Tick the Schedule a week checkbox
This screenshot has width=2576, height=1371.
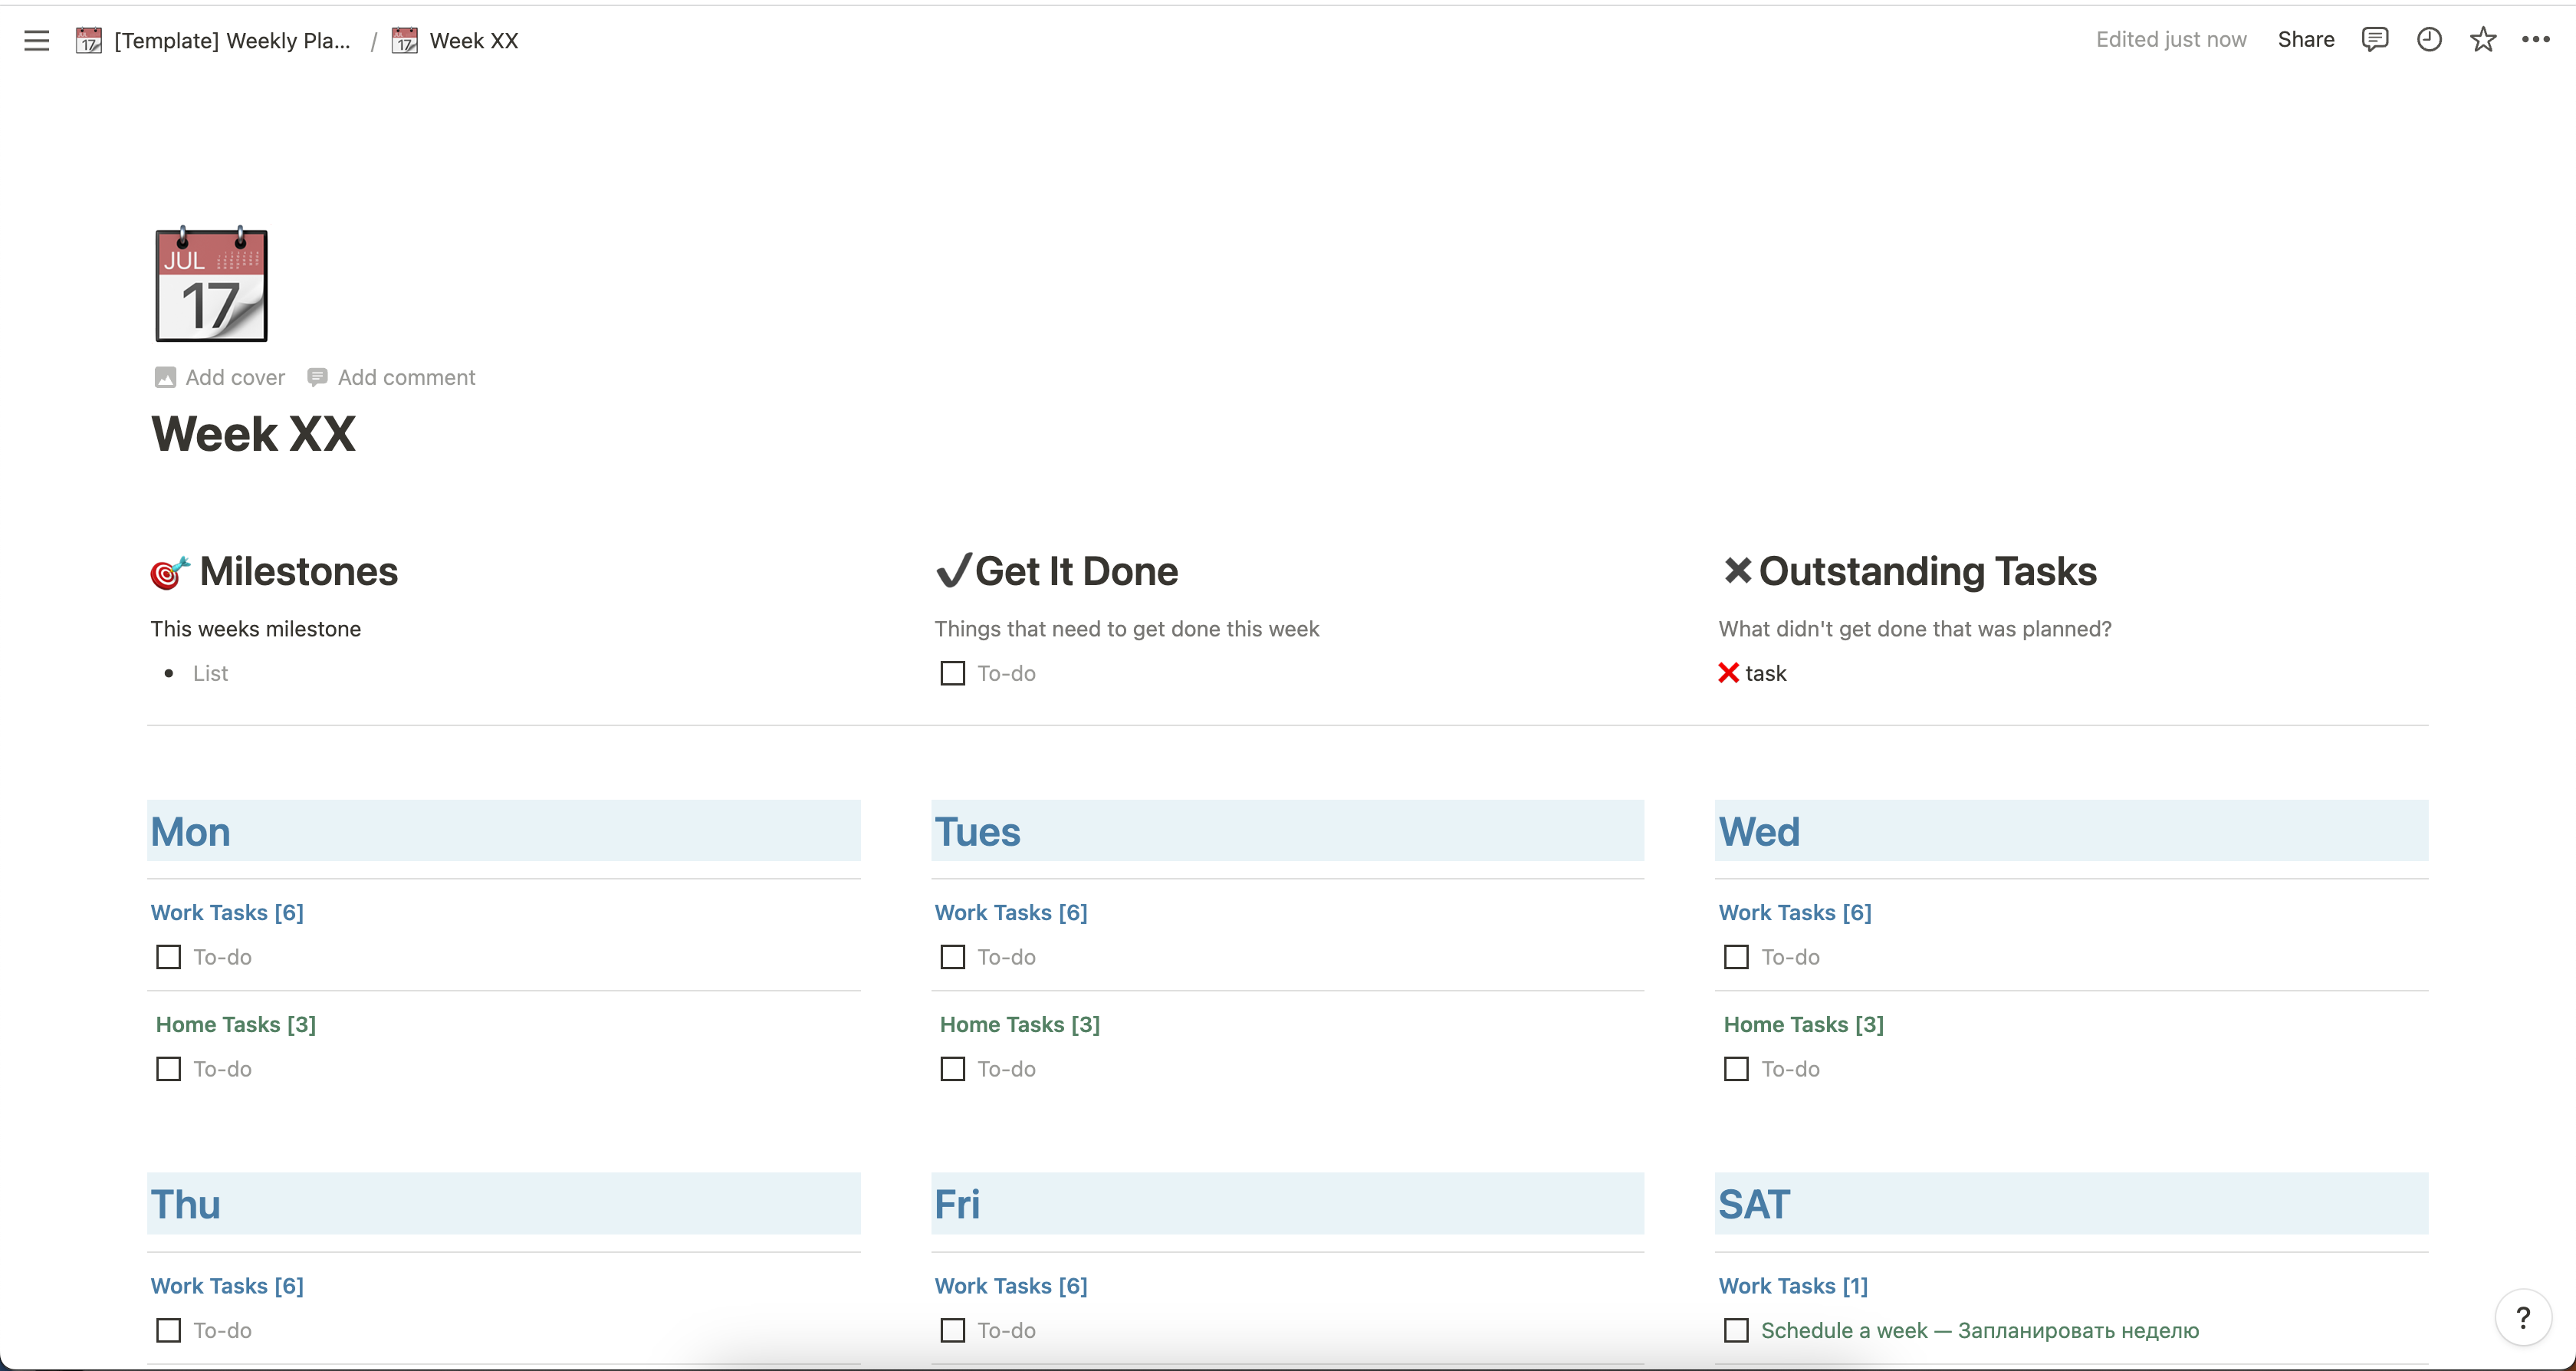point(1737,1330)
